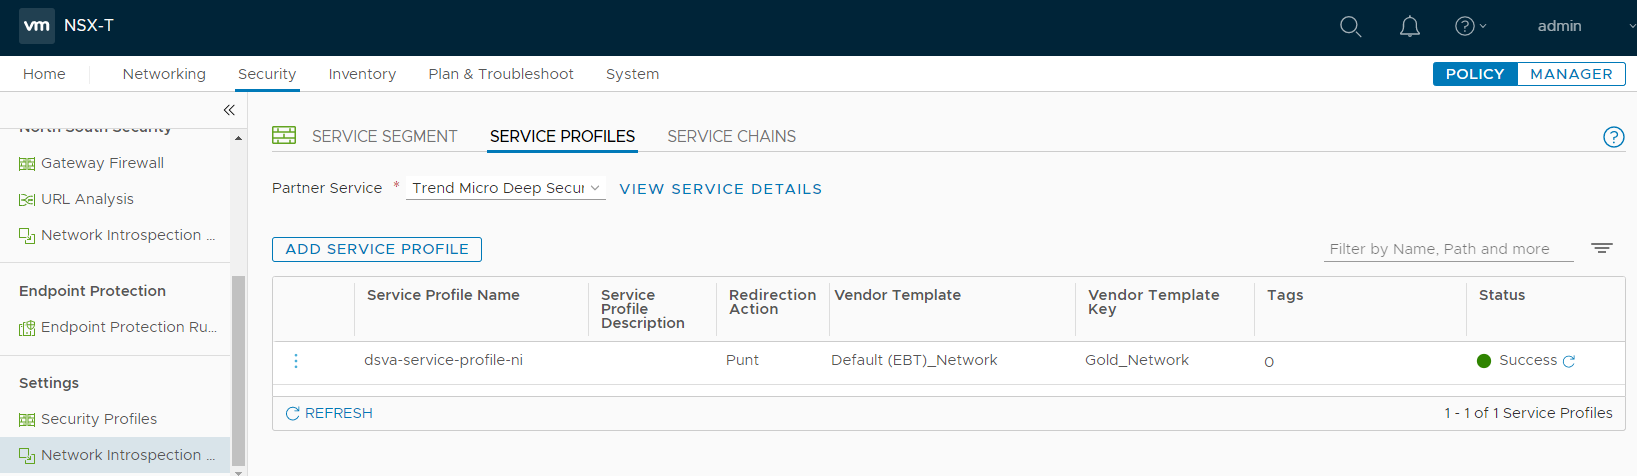The image size is (1637, 476).
Task: Click the VMware NSX-T logo
Action: pyautogui.click(x=37, y=26)
